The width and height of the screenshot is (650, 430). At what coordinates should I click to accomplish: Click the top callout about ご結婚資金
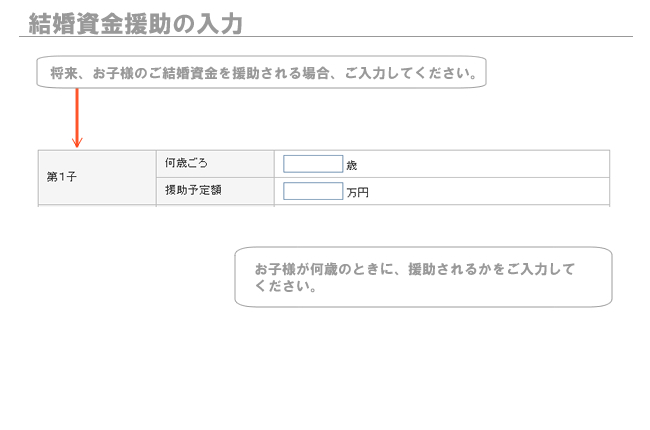coord(261,72)
